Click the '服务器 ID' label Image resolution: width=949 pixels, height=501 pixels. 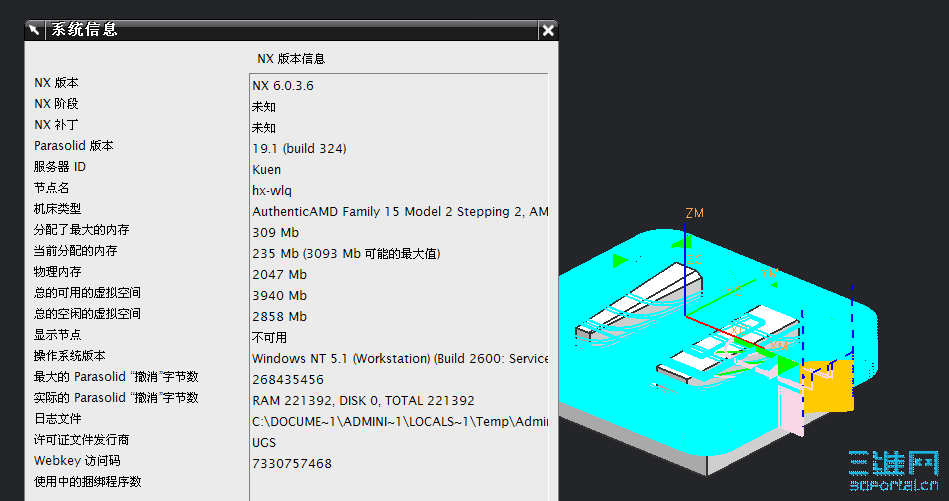[60, 166]
